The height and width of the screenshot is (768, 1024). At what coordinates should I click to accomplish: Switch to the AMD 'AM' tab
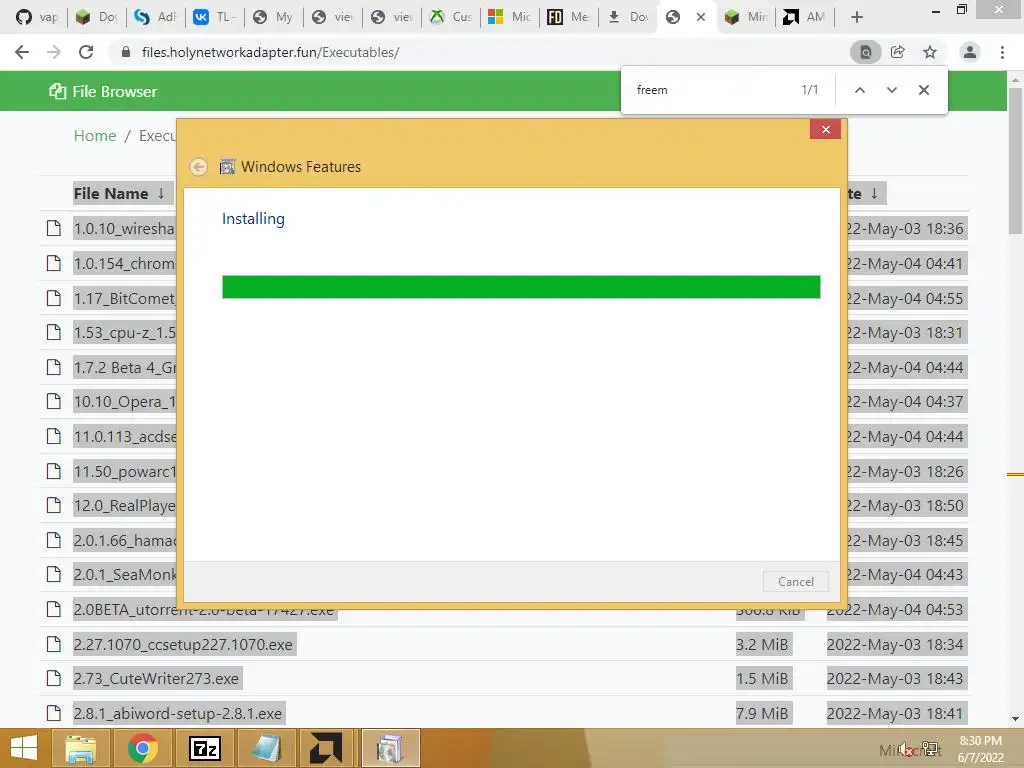(x=805, y=18)
